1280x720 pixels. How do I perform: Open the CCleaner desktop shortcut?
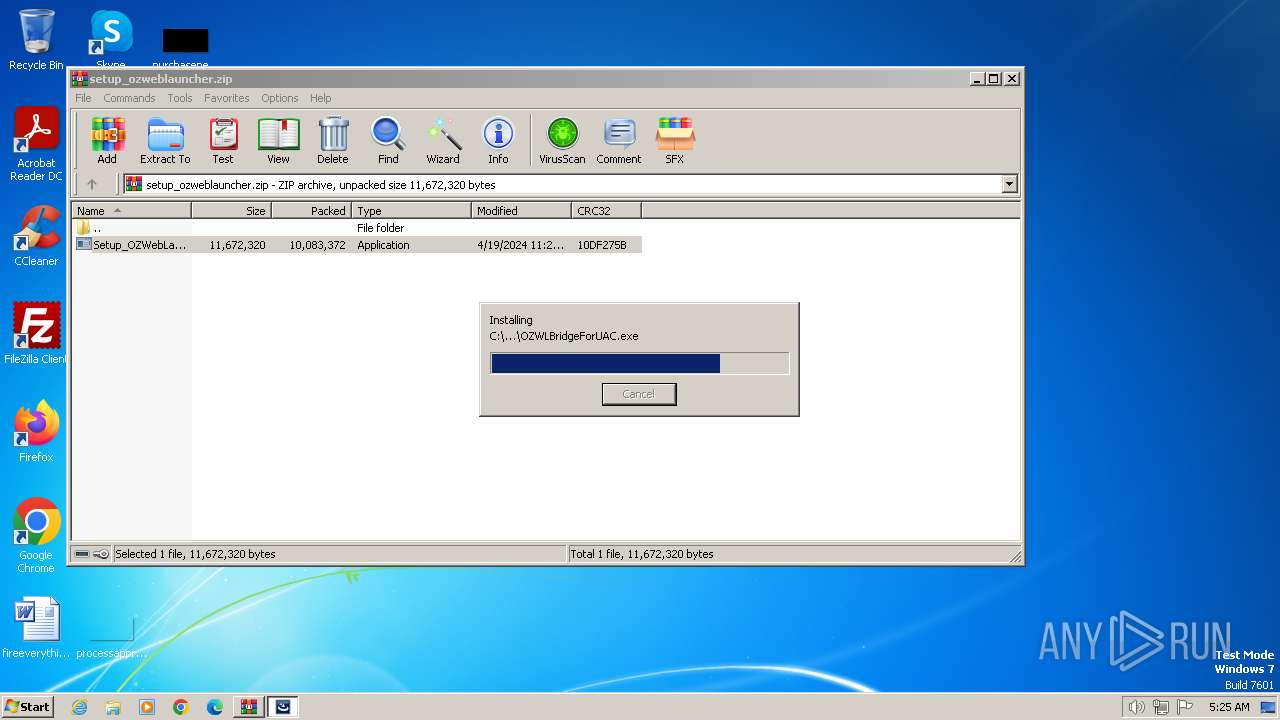point(36,236)
